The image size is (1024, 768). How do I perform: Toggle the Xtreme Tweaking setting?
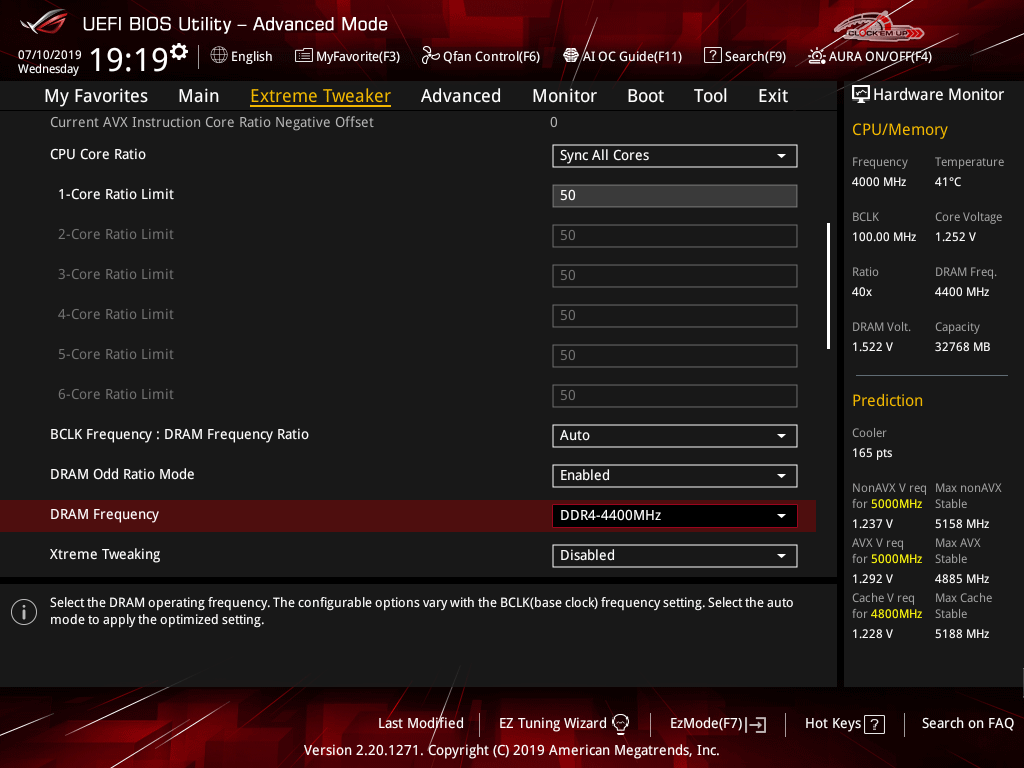(674, 556)
